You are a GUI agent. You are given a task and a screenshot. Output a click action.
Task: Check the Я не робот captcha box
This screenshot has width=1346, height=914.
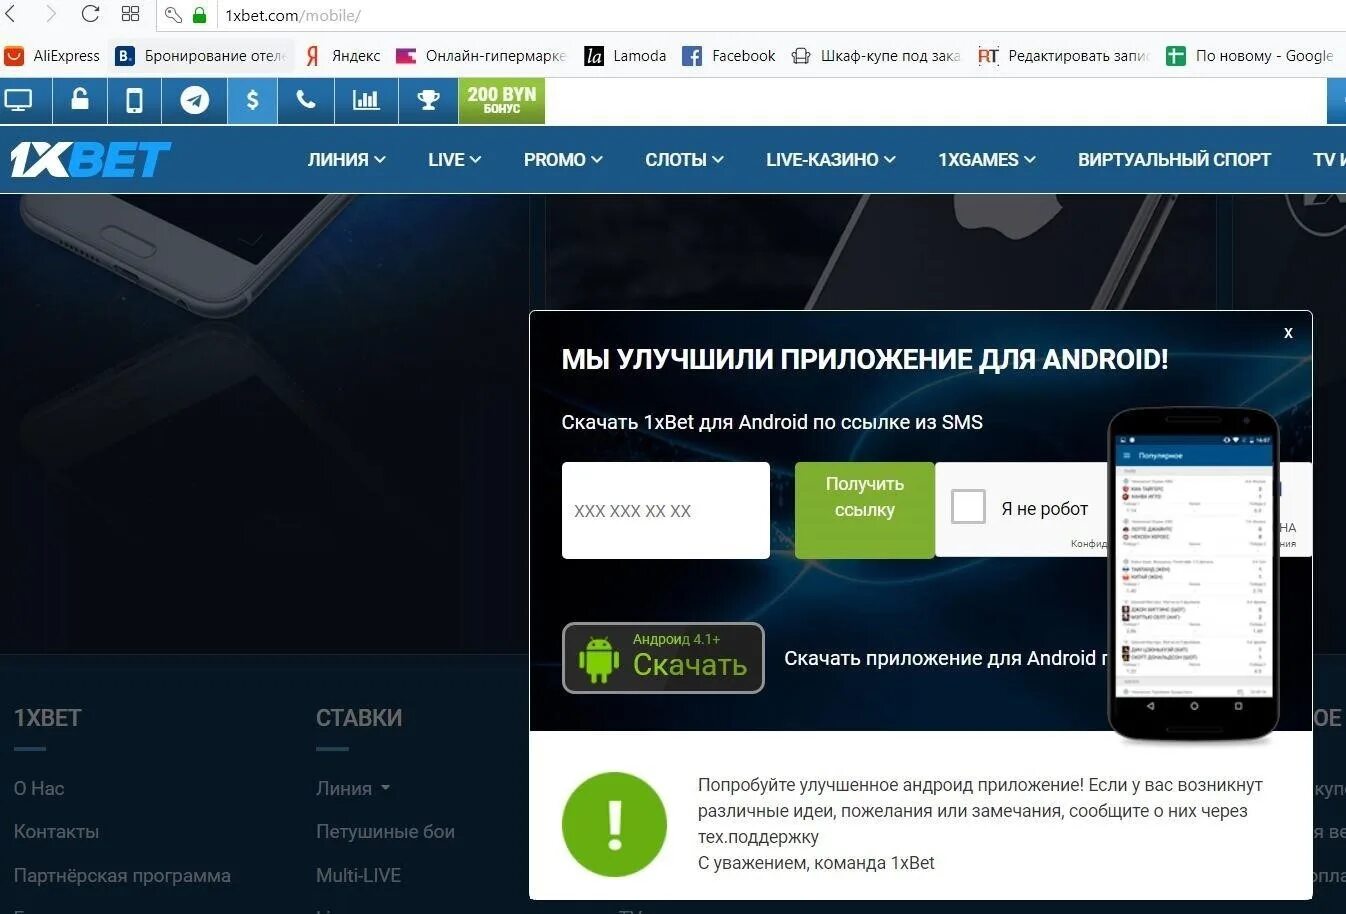(968, 507)
